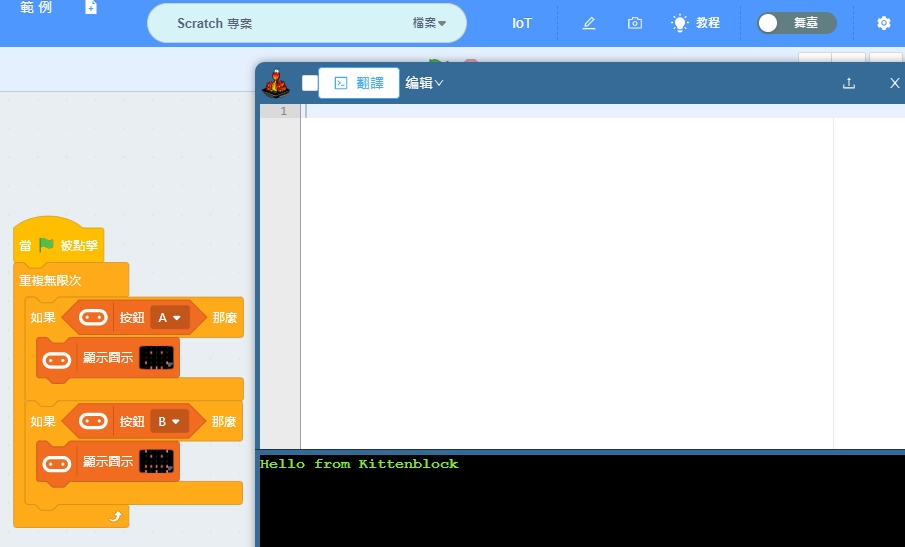The width and height of the screenshot is (905, 547).
Task: Click line 1 in the code editor
Action: point(560,111)
